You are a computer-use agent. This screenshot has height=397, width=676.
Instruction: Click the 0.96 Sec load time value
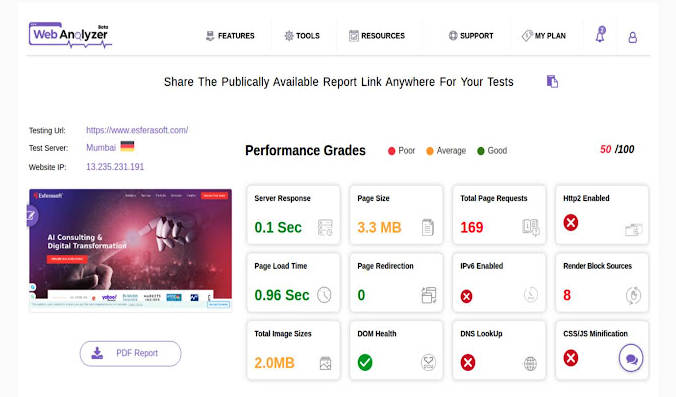pyautogui.click(x=282, y=295)
